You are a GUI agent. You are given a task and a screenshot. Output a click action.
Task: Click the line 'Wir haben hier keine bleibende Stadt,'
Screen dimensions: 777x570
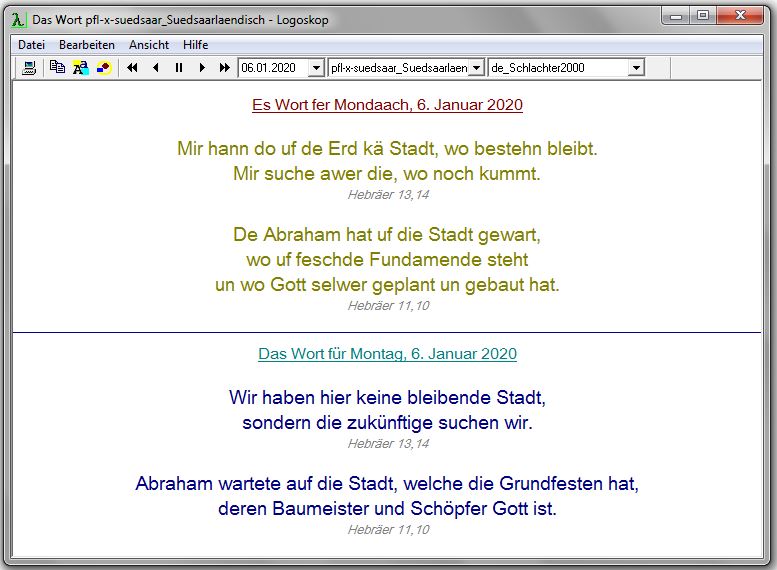[x=387, y=398]
